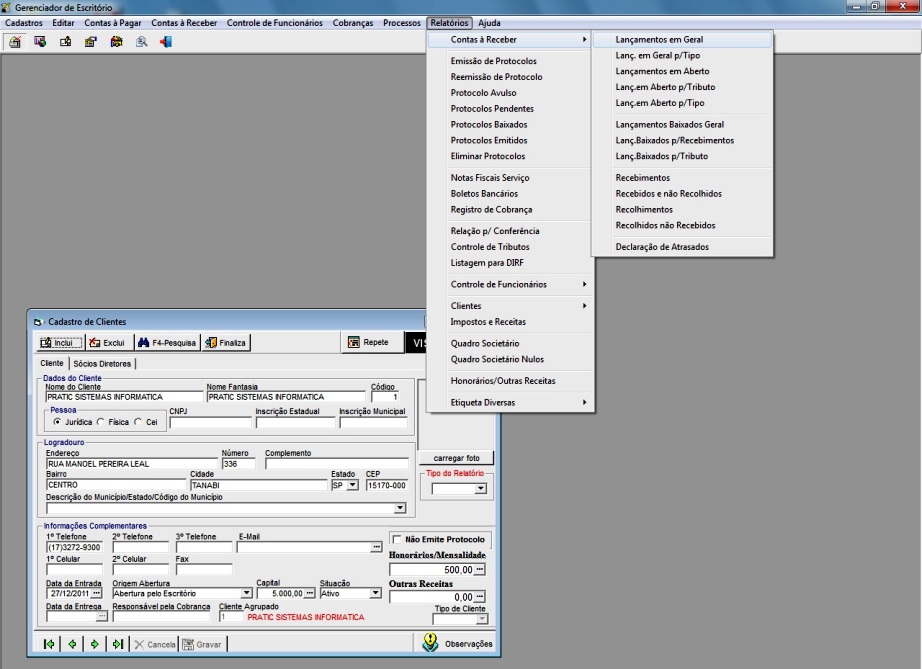Screen dimensions: 922x669
Task: Click the F4-Pesquisa binoculars button
Action: pyautogui.click(x=167, y=342)
